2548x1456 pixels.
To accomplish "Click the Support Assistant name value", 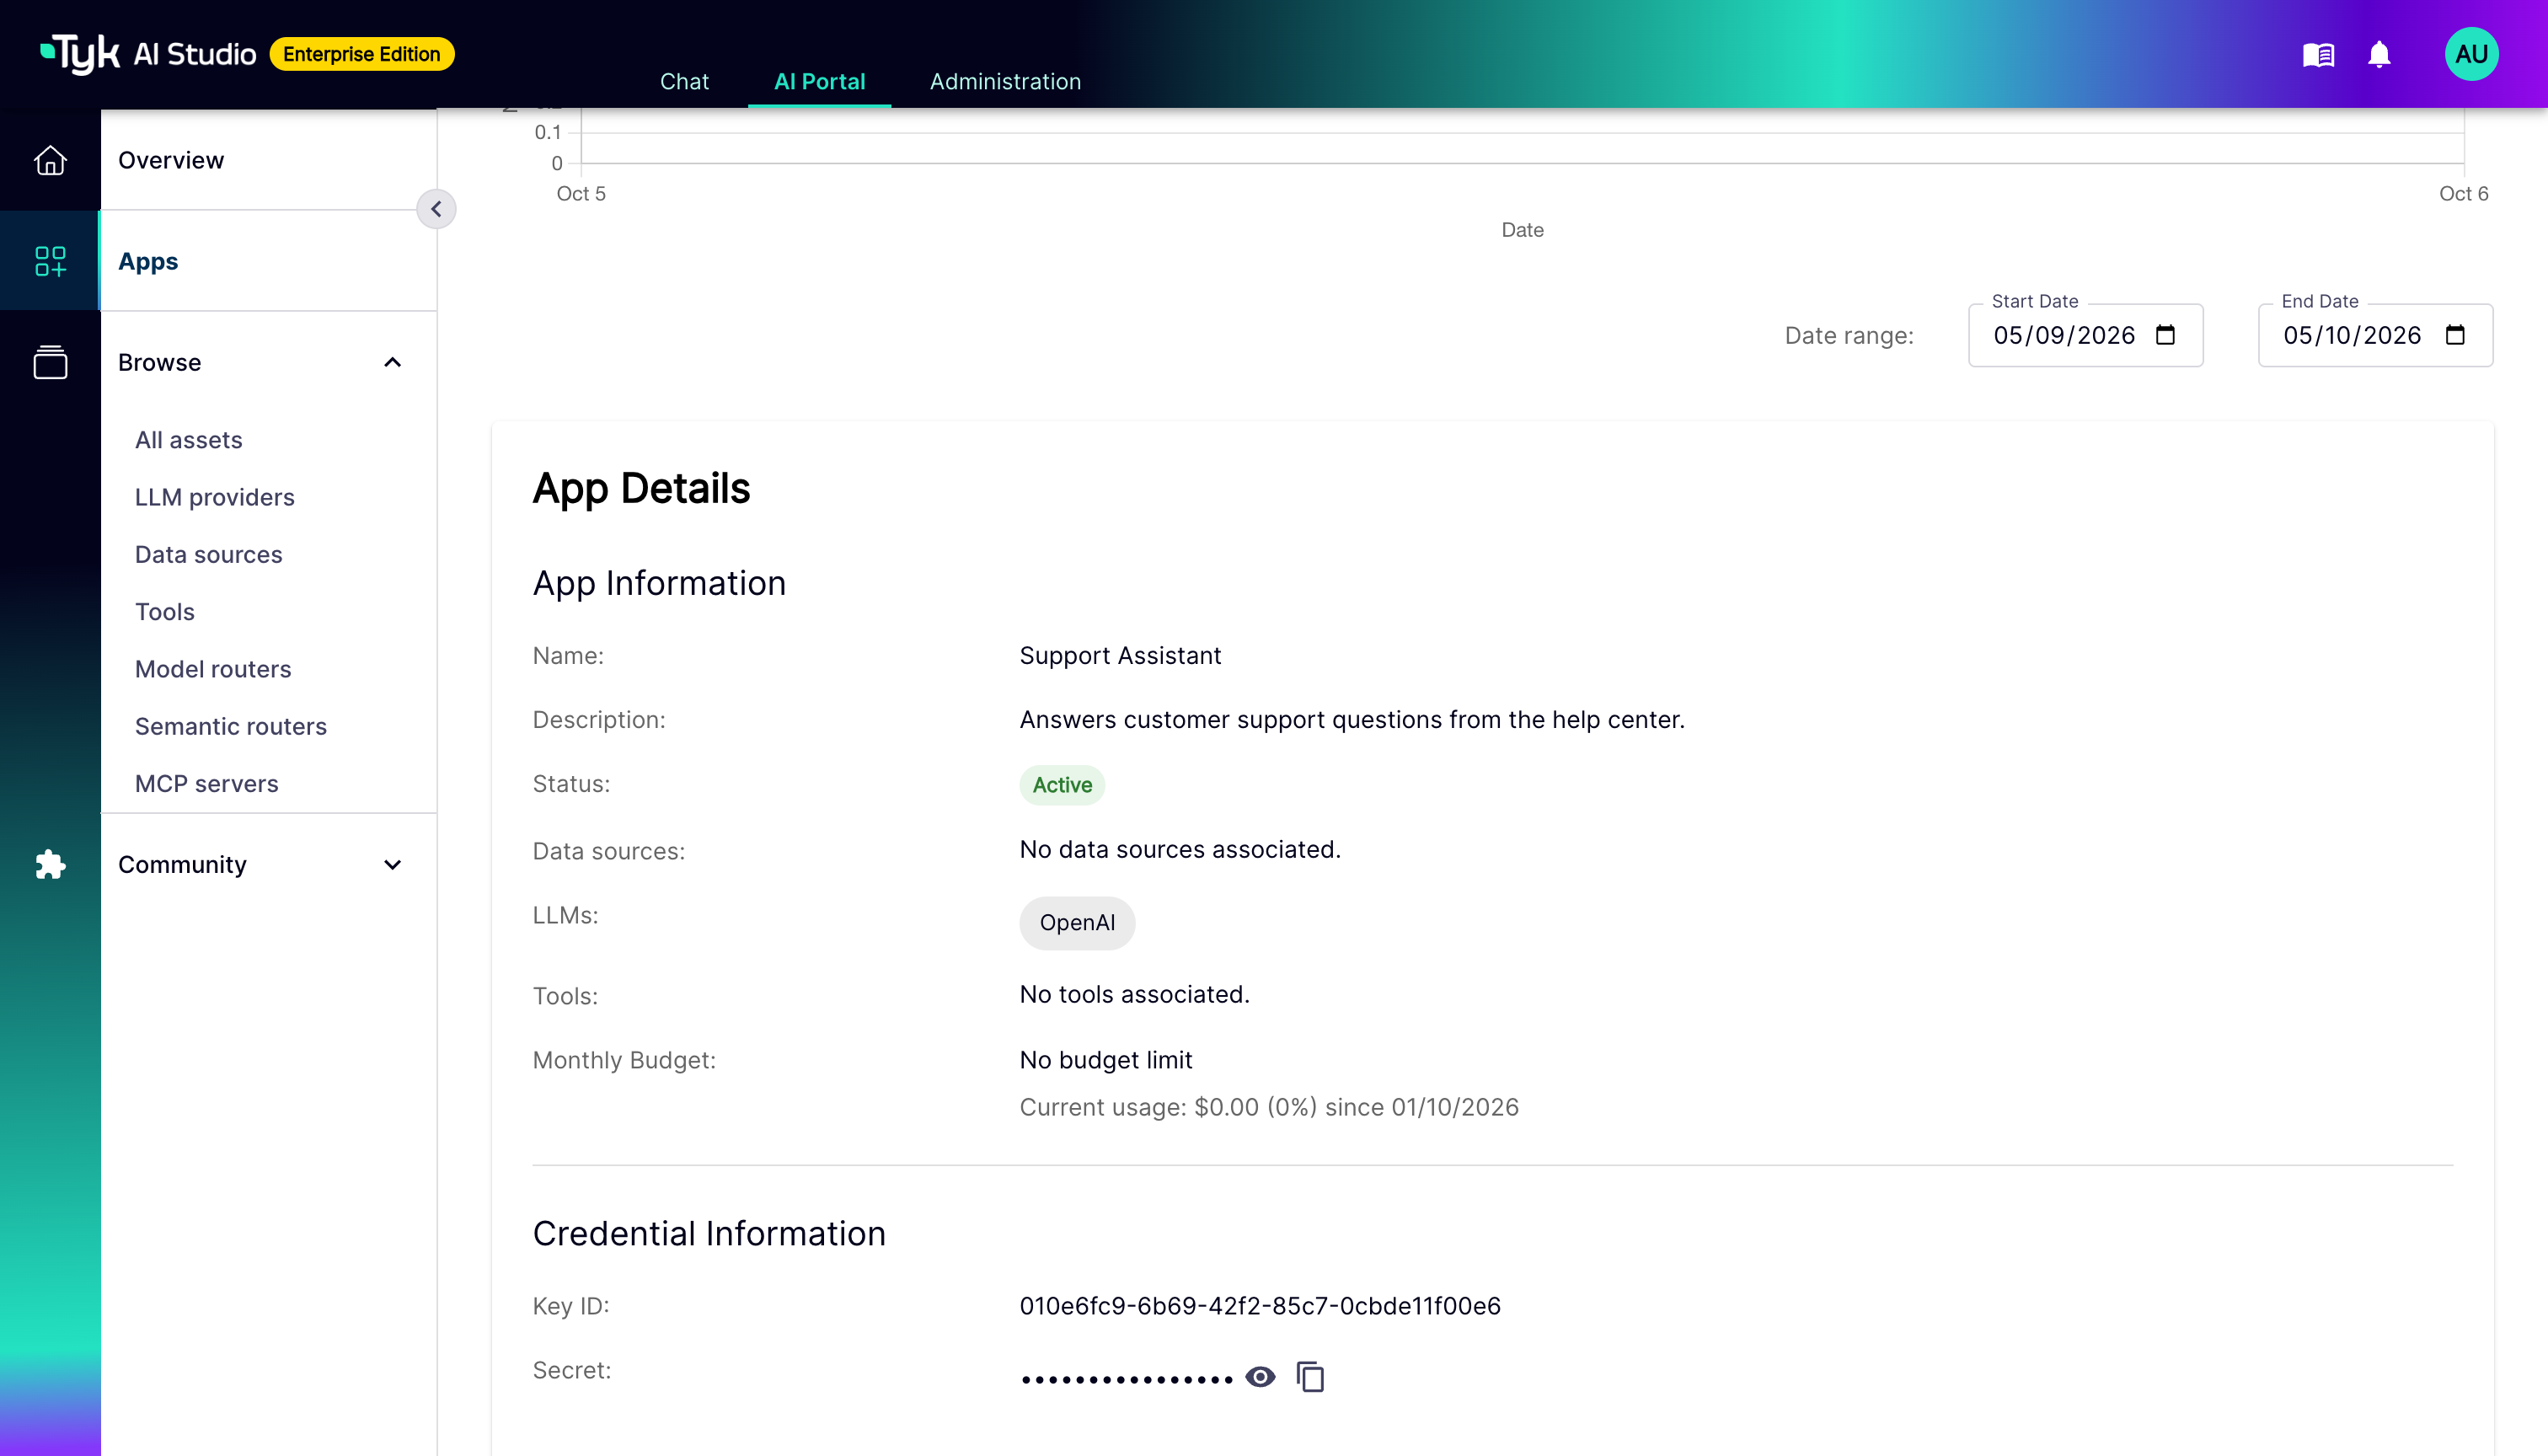I will [x=1120, y=656].
